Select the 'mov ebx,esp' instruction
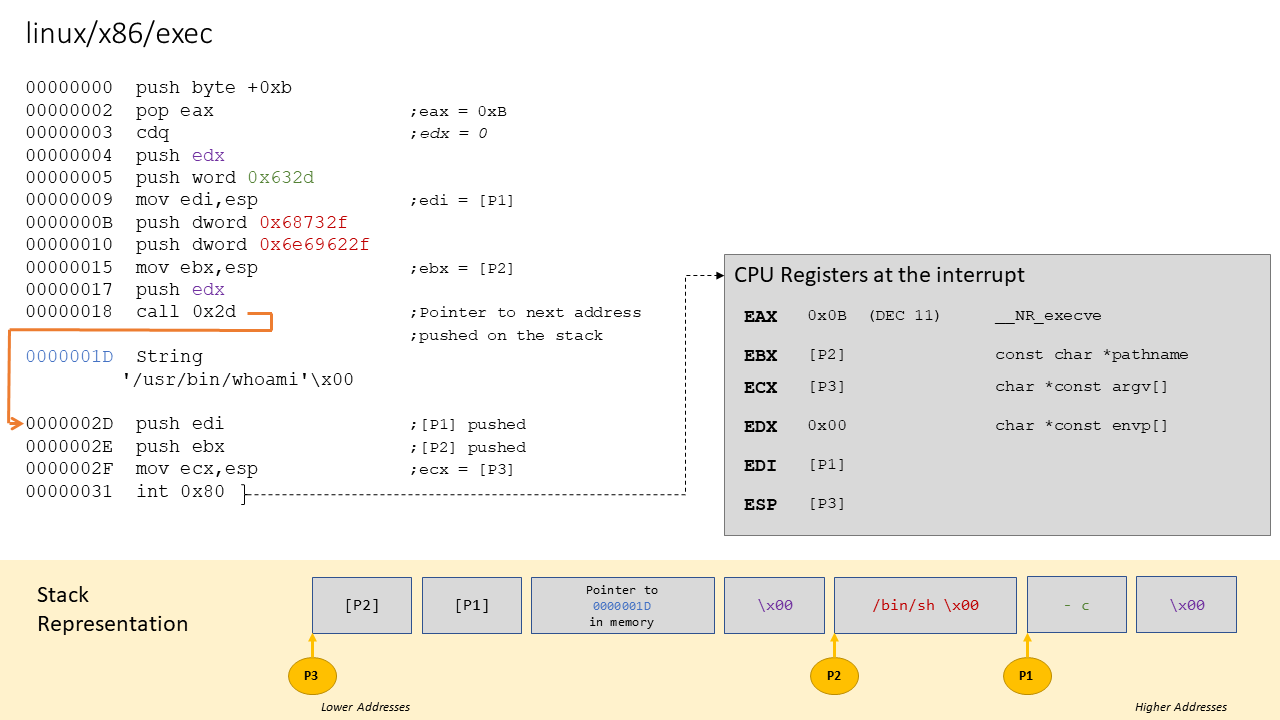This screenshot has width=1280, height=720. (197, 268)
